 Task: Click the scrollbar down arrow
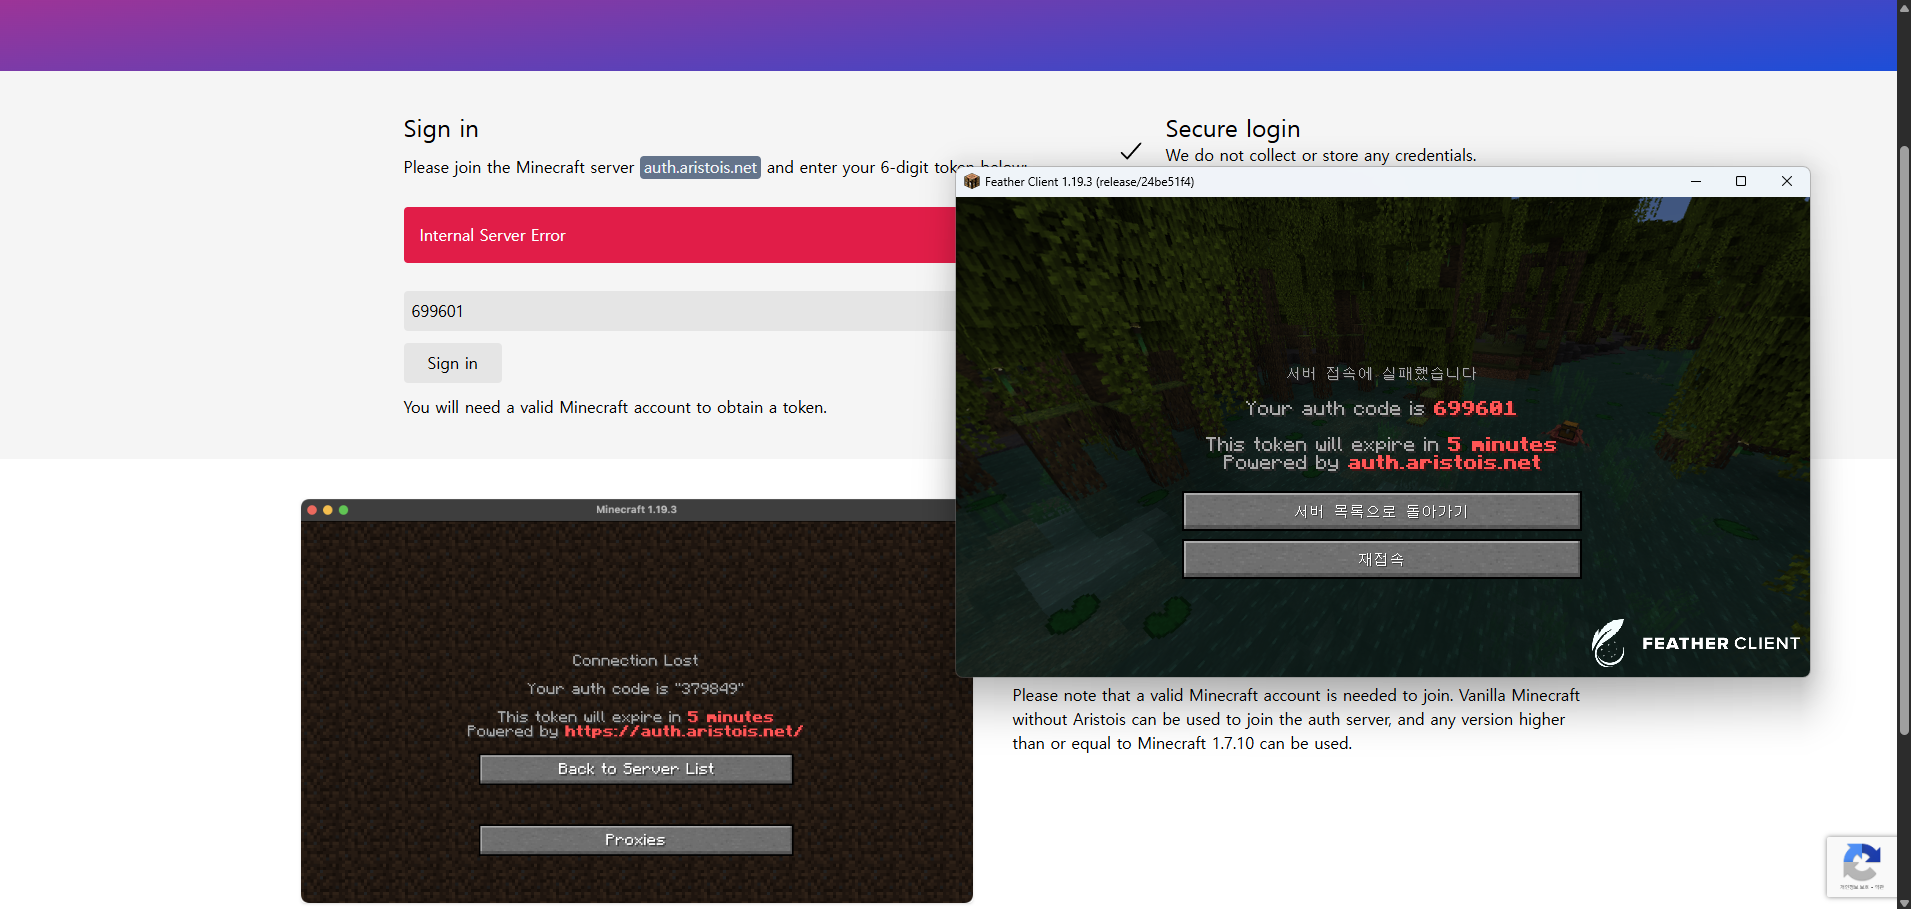pyautogui.click(x=1904, y=902)
